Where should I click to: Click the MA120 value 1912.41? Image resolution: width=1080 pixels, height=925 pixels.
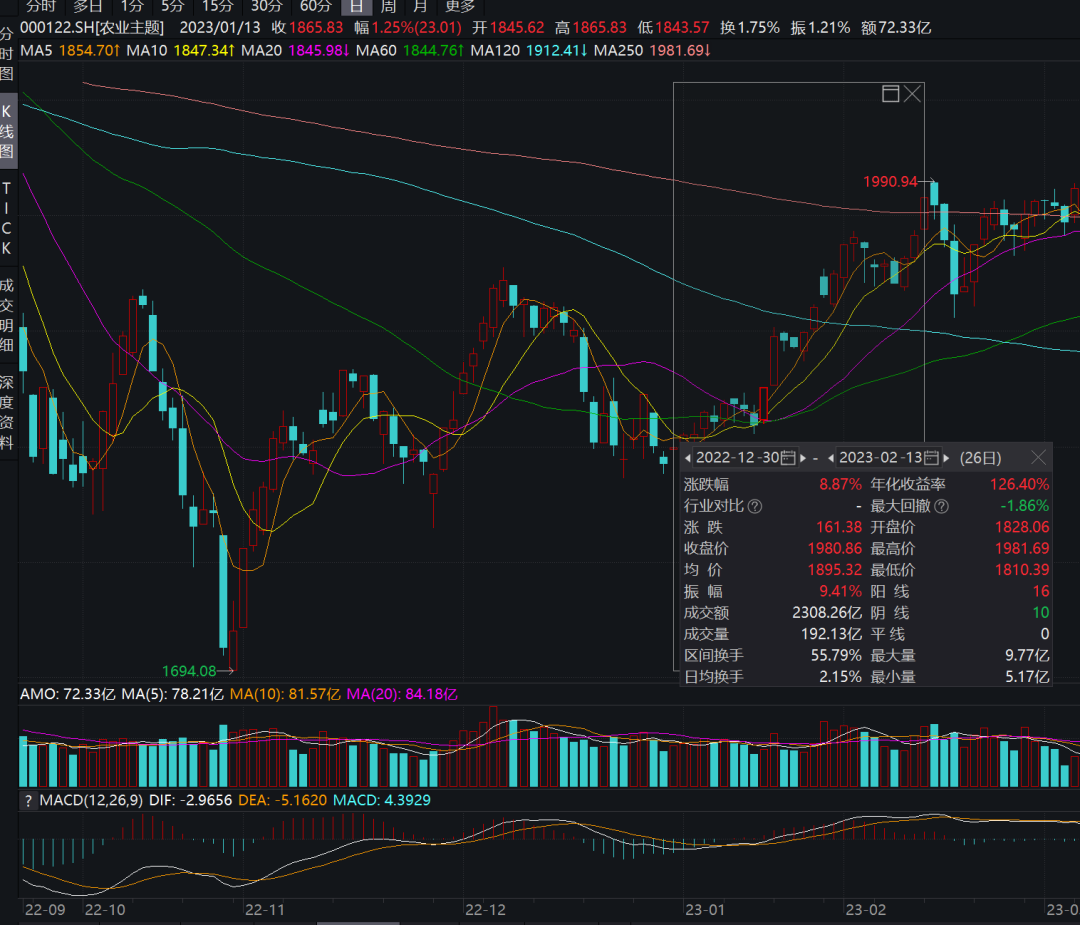[x=557, y=50]
